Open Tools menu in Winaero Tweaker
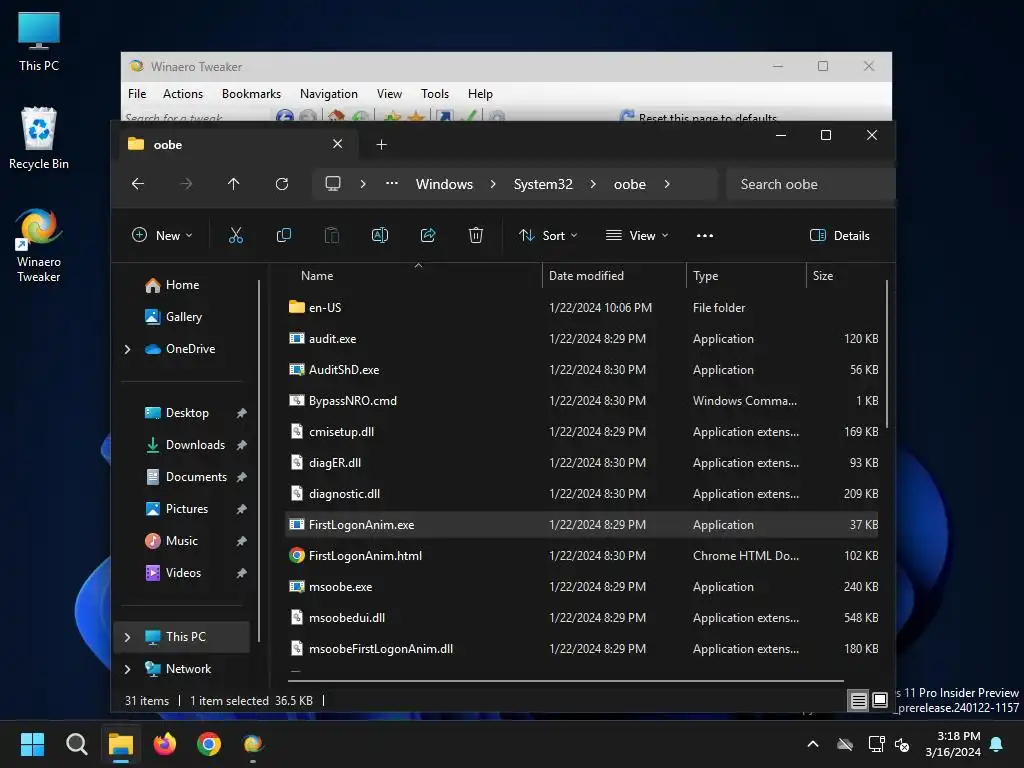1024x768 pixels. (x=435, y=94)
